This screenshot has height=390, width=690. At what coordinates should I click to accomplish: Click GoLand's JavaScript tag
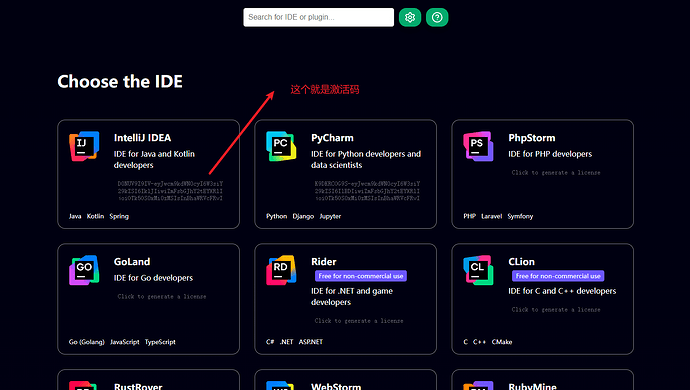tap(125, 342)
